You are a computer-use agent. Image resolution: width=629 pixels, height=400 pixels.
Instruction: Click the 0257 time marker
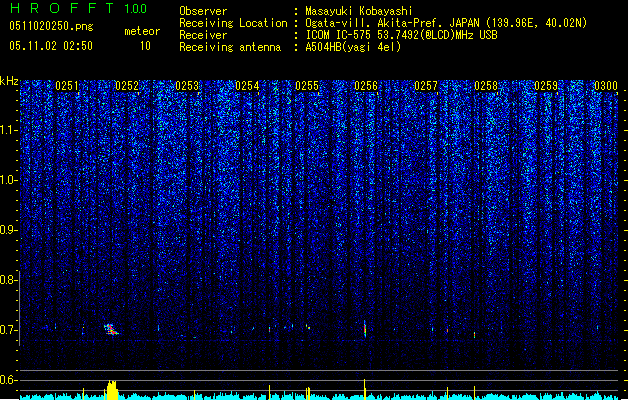(x=426, y=86)
